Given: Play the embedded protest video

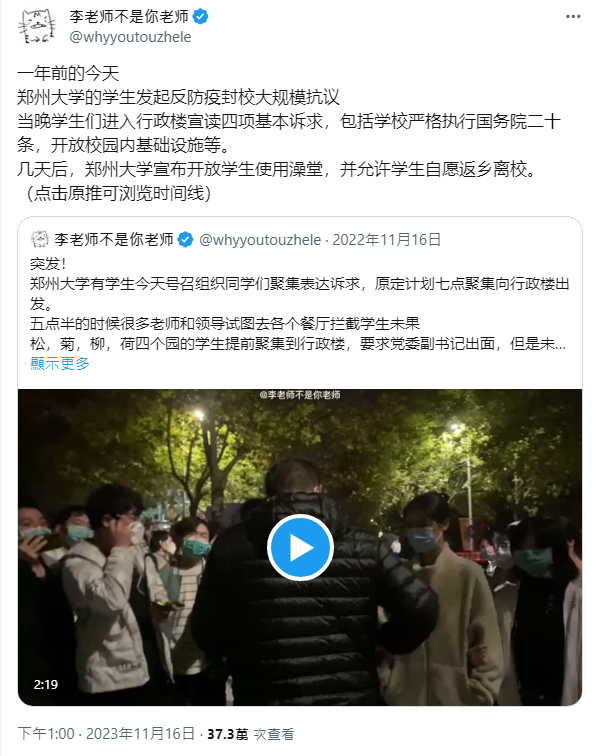Looking at the screenshot, I should tap(300, 547).
